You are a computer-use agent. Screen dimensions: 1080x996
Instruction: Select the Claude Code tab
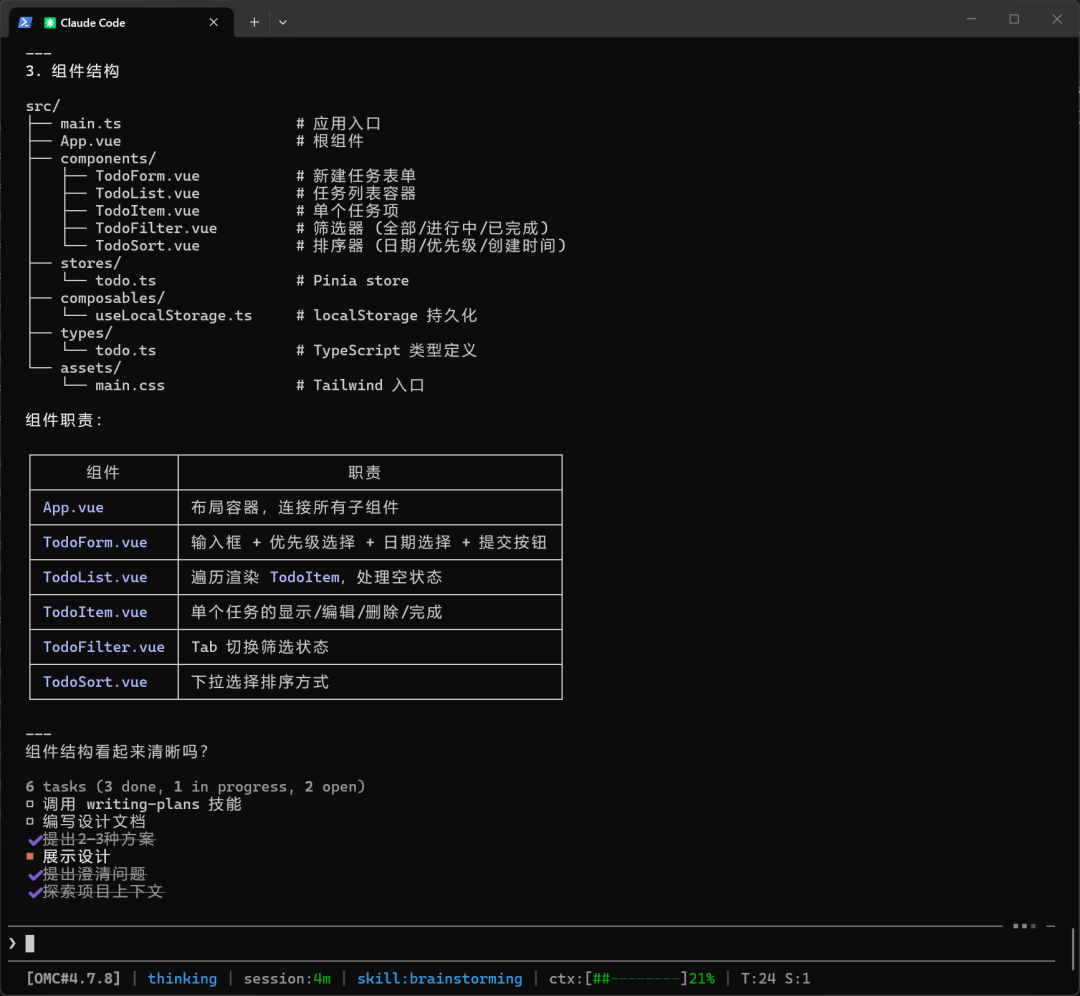[121, 23]
